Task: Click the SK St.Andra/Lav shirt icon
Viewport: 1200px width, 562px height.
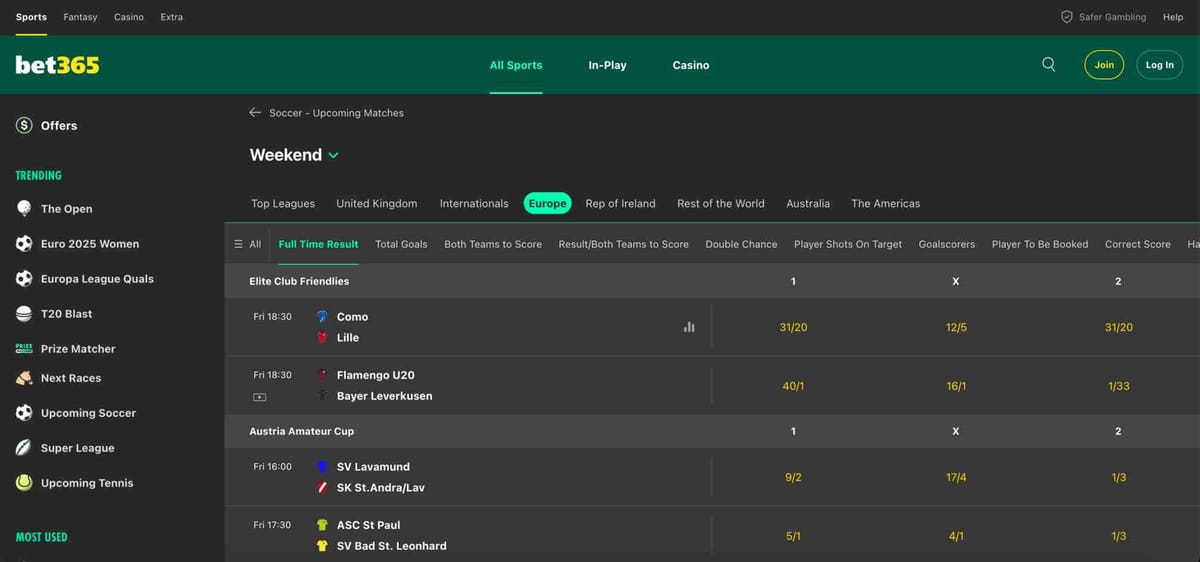Action: 322,487
